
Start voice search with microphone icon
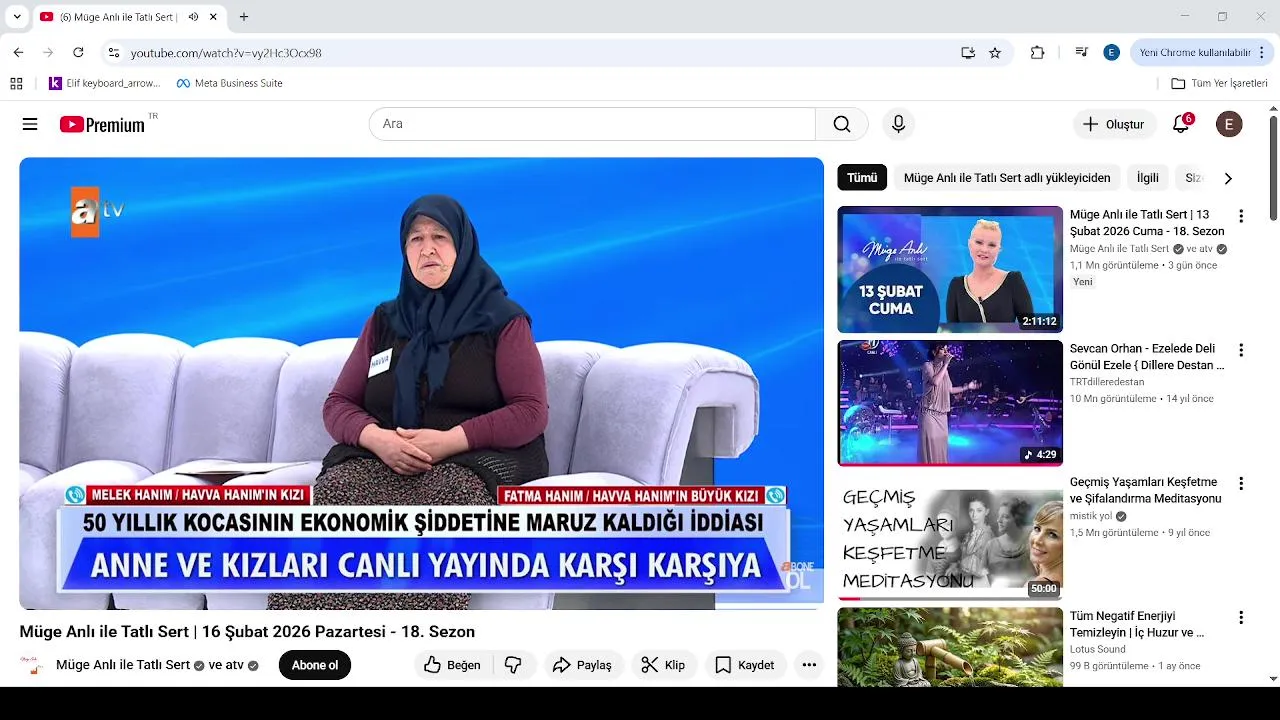coord(898,124)
